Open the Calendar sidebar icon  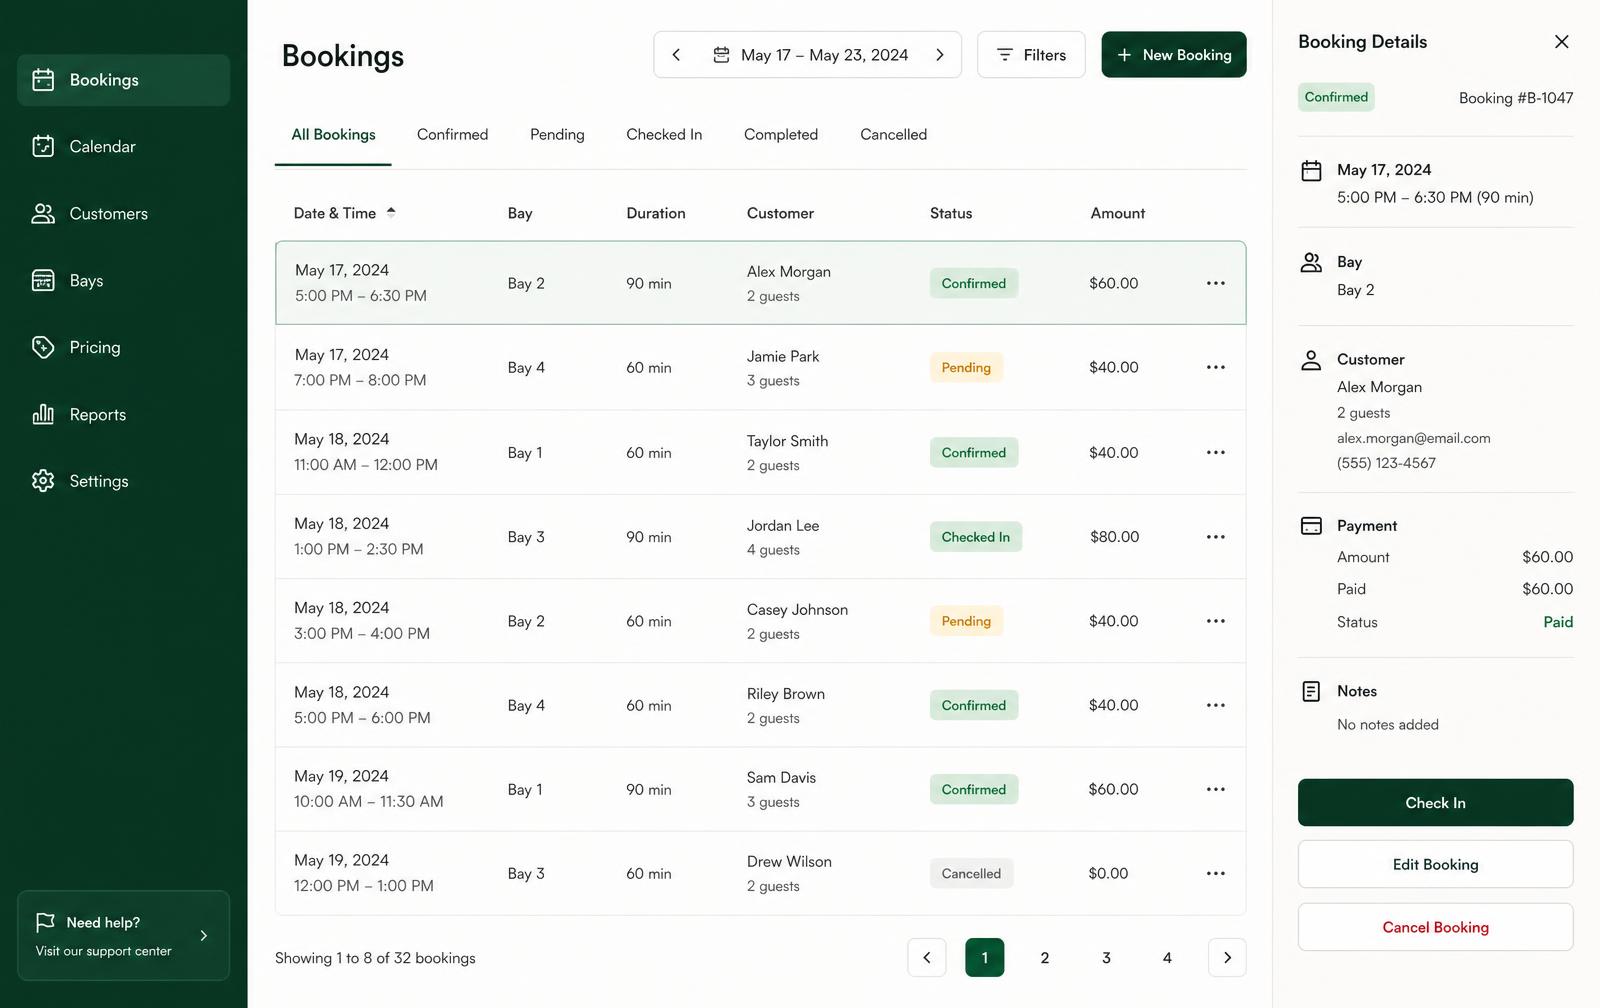[x=43, y=146]
